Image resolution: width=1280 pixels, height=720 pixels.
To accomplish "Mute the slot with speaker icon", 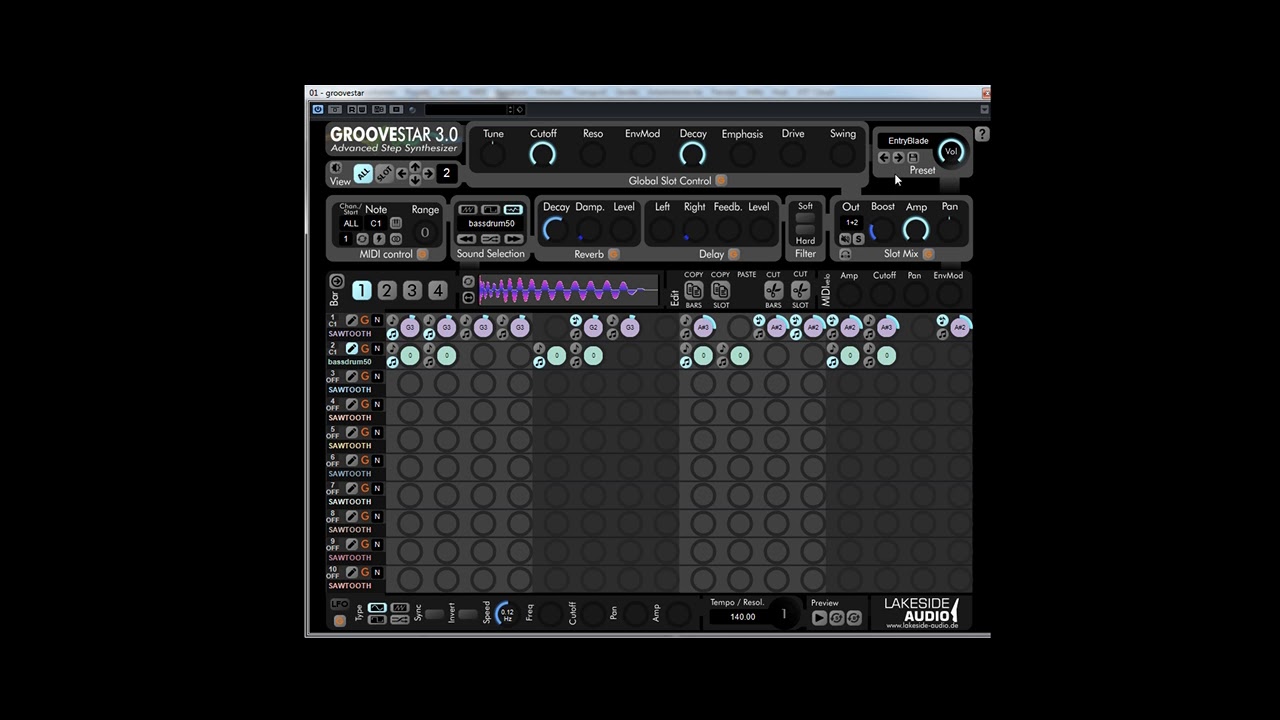I will tap(846, 239).
